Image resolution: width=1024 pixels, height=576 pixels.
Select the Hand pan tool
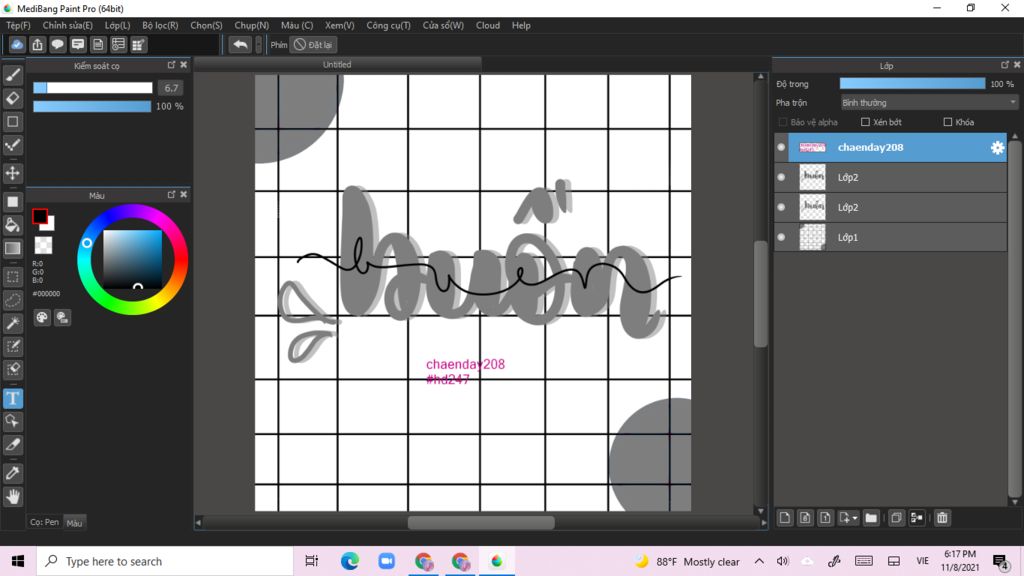(x=12, y=497)
